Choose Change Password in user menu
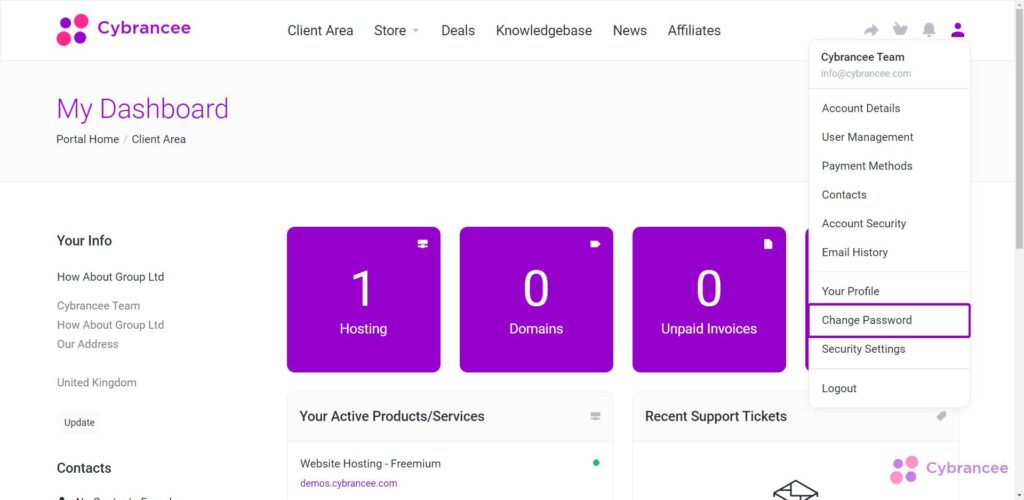This screenshot has height=500, width=1024. click(889, 320)
